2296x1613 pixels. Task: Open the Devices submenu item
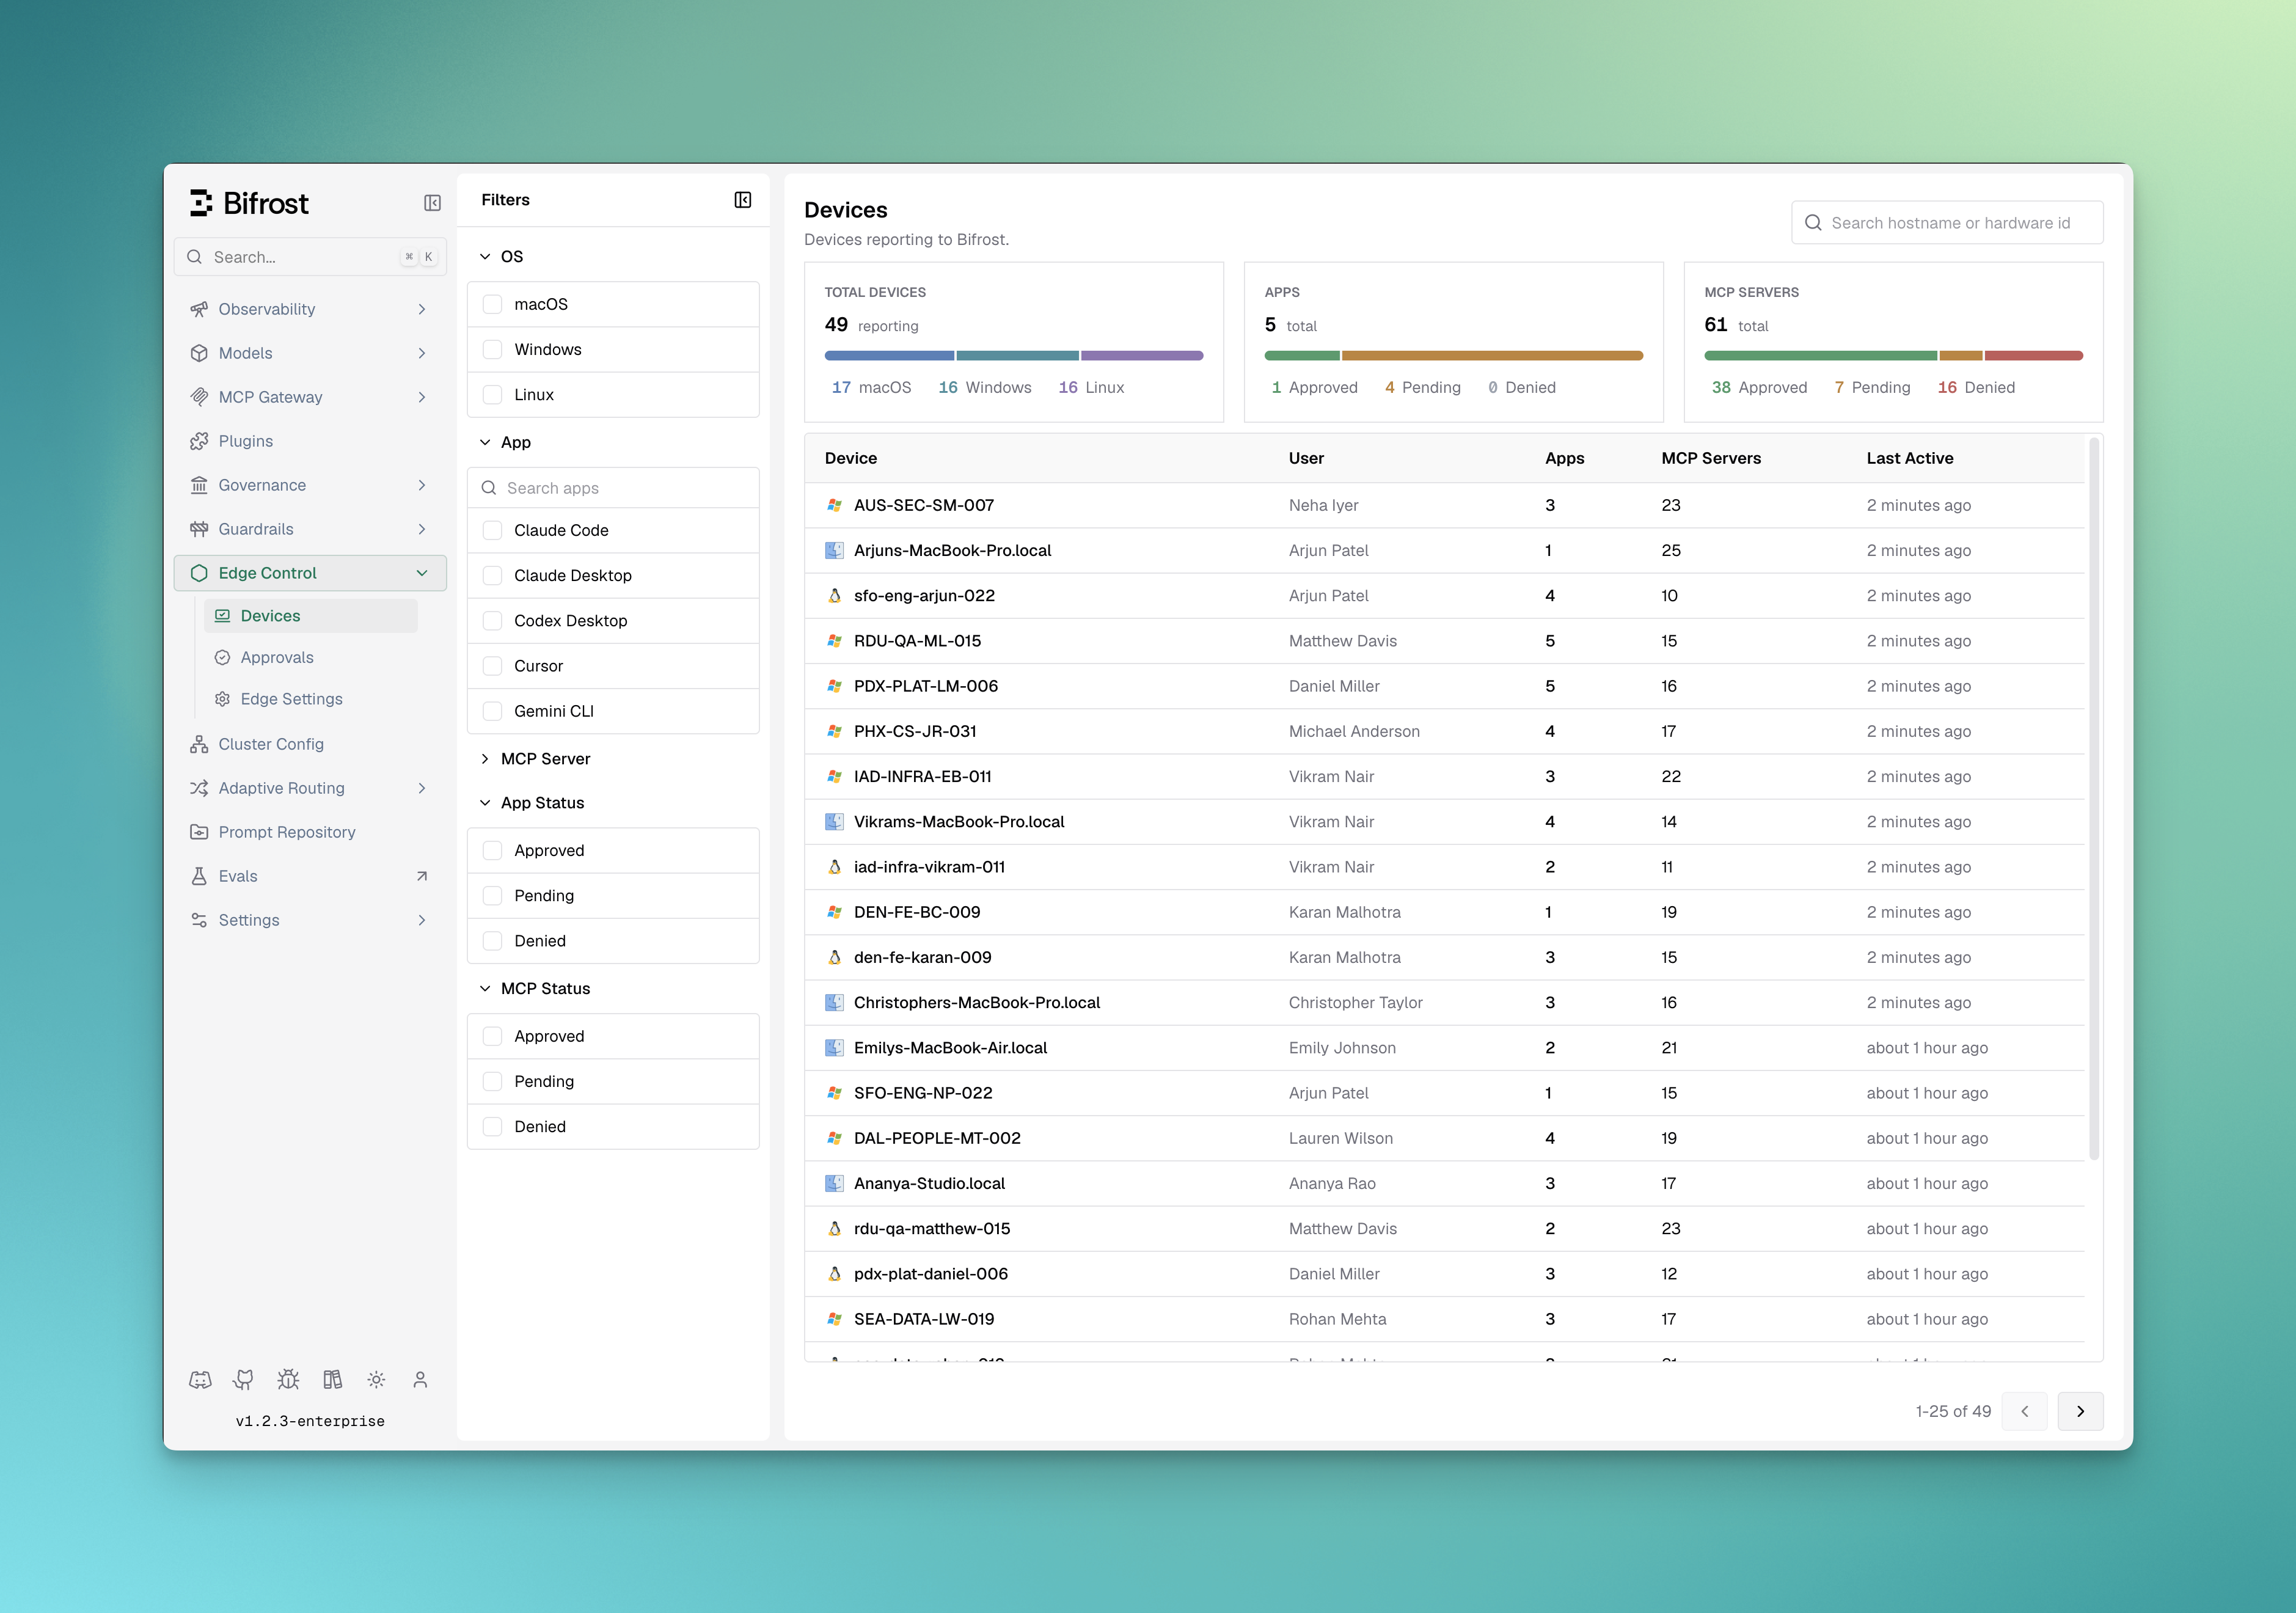311,616
